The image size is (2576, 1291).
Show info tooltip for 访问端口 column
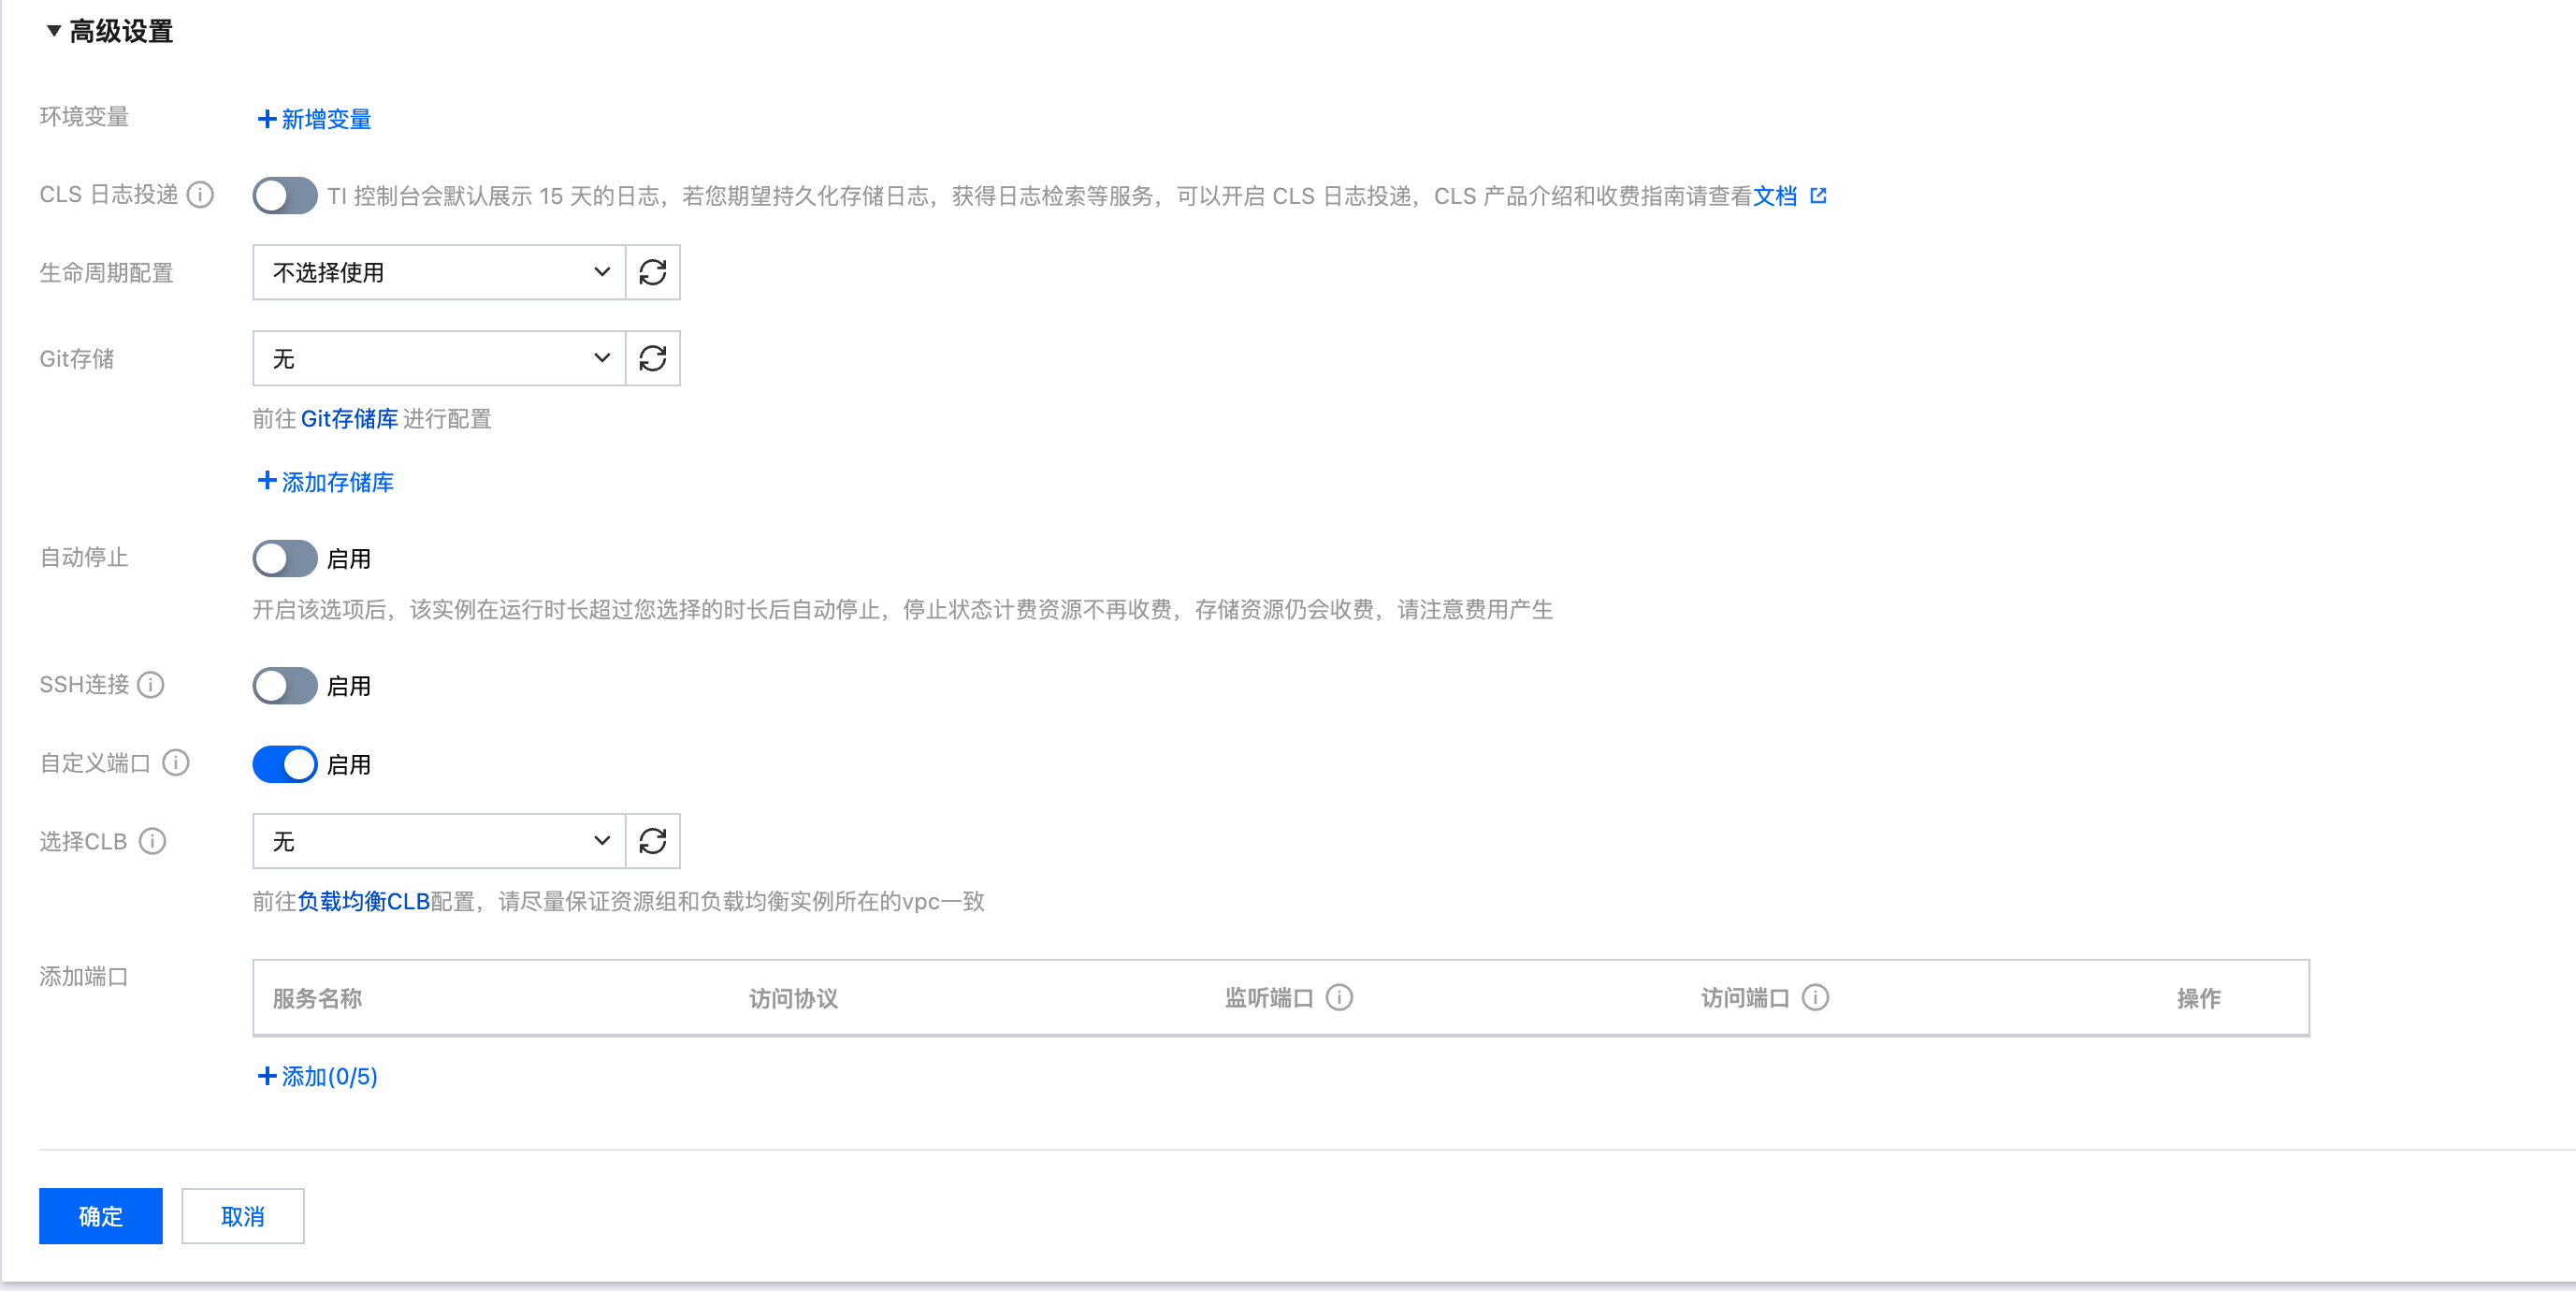click(1815, 997)
